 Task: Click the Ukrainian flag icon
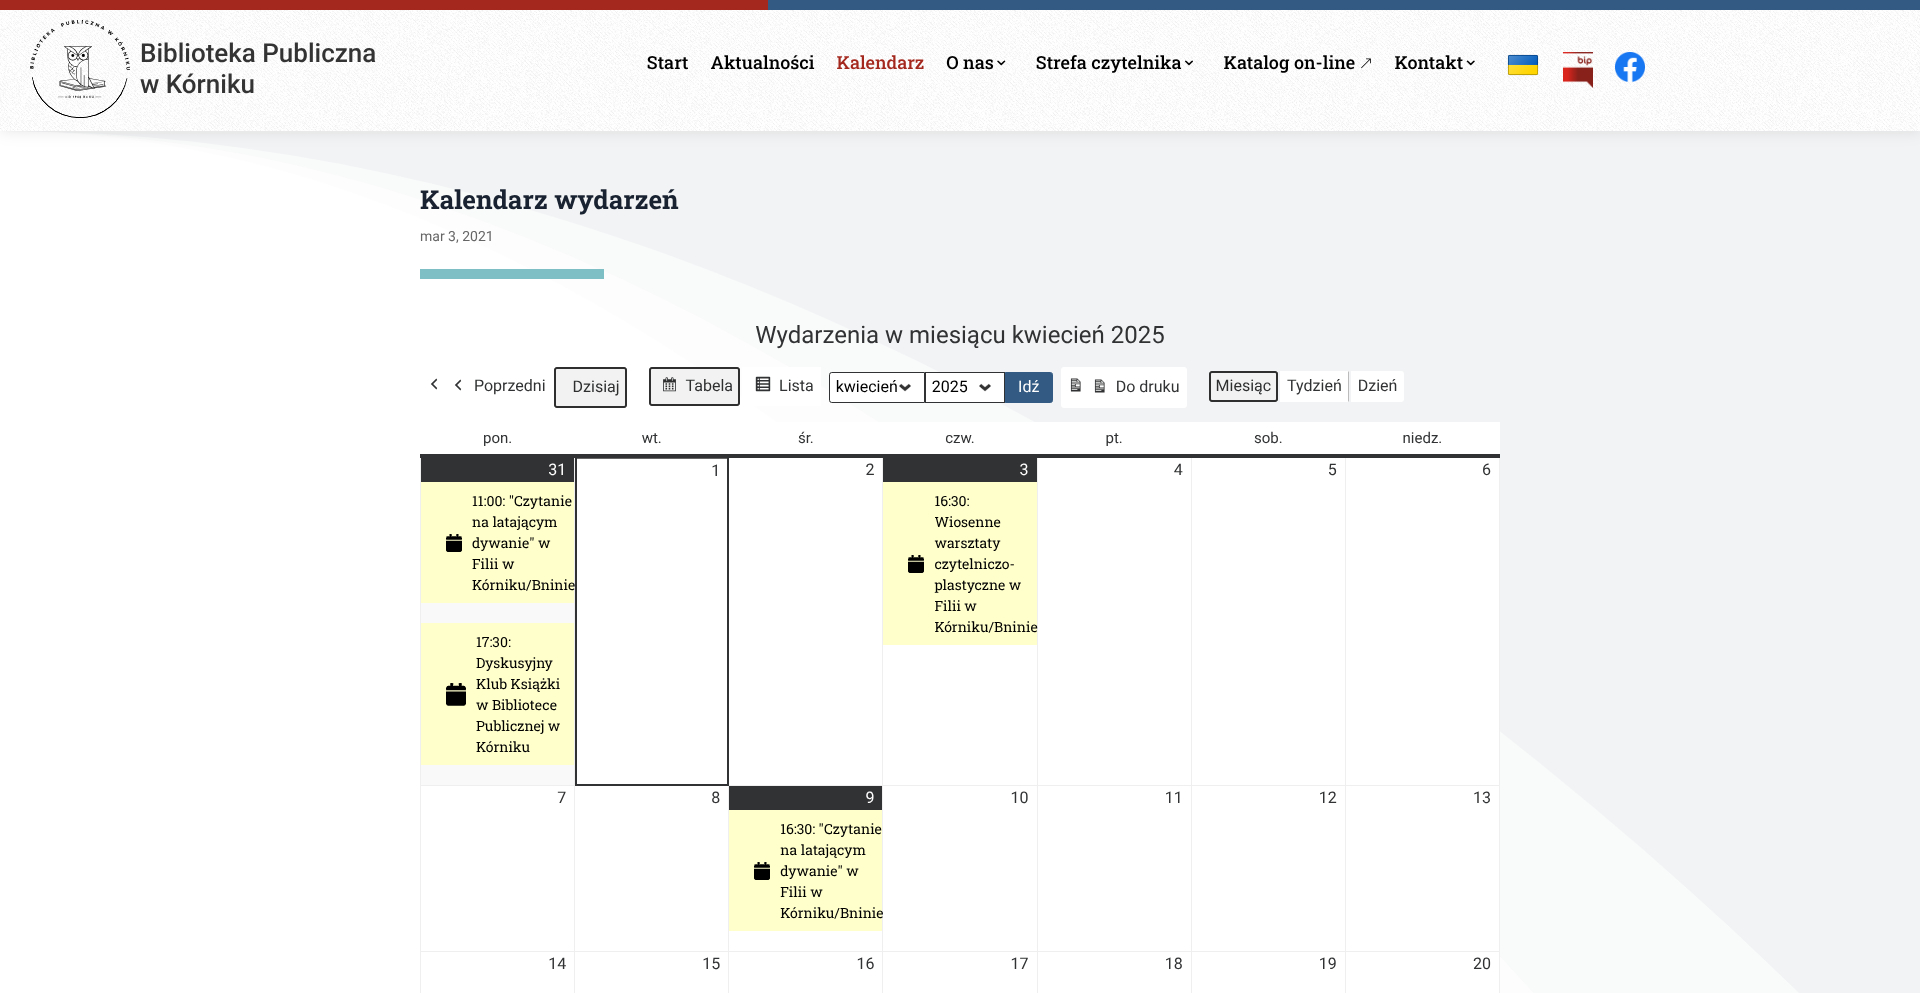(x=1522, y=65)
